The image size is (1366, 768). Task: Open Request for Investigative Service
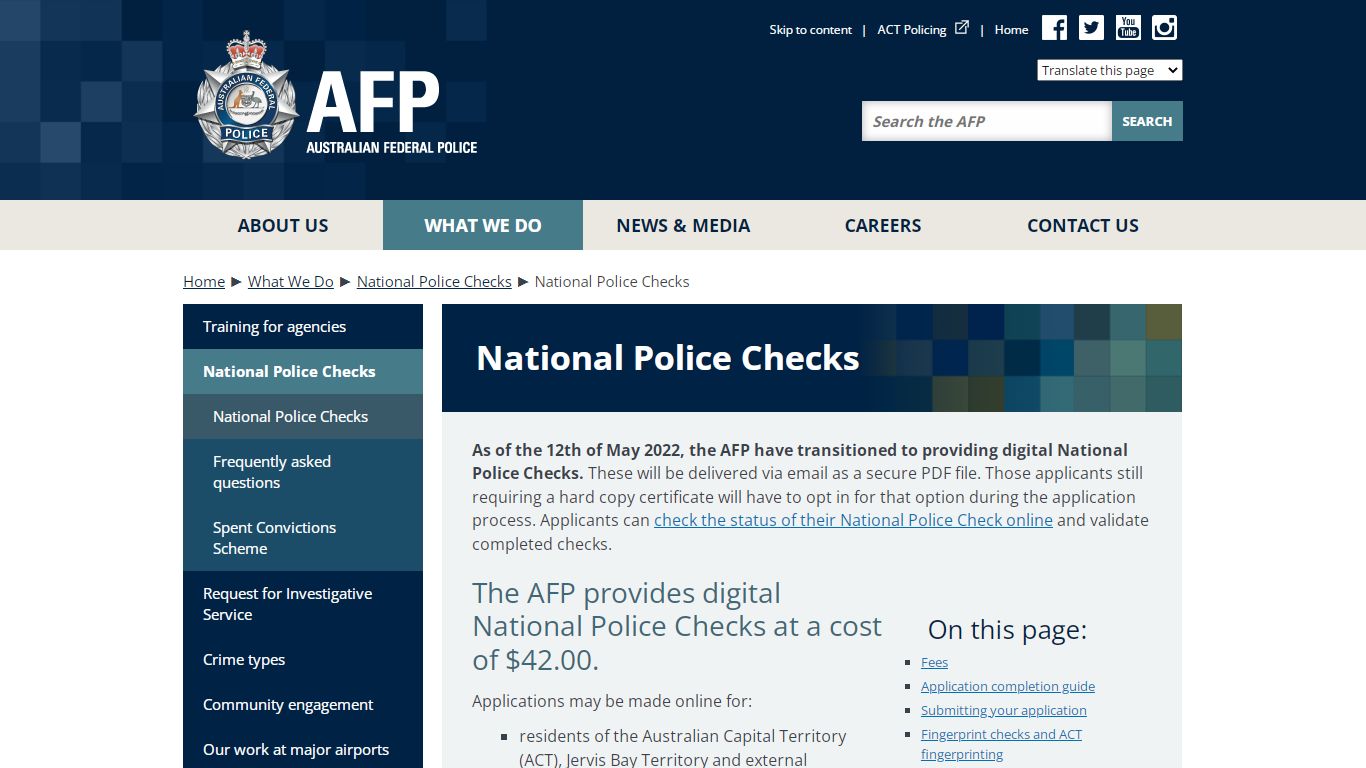303,604
